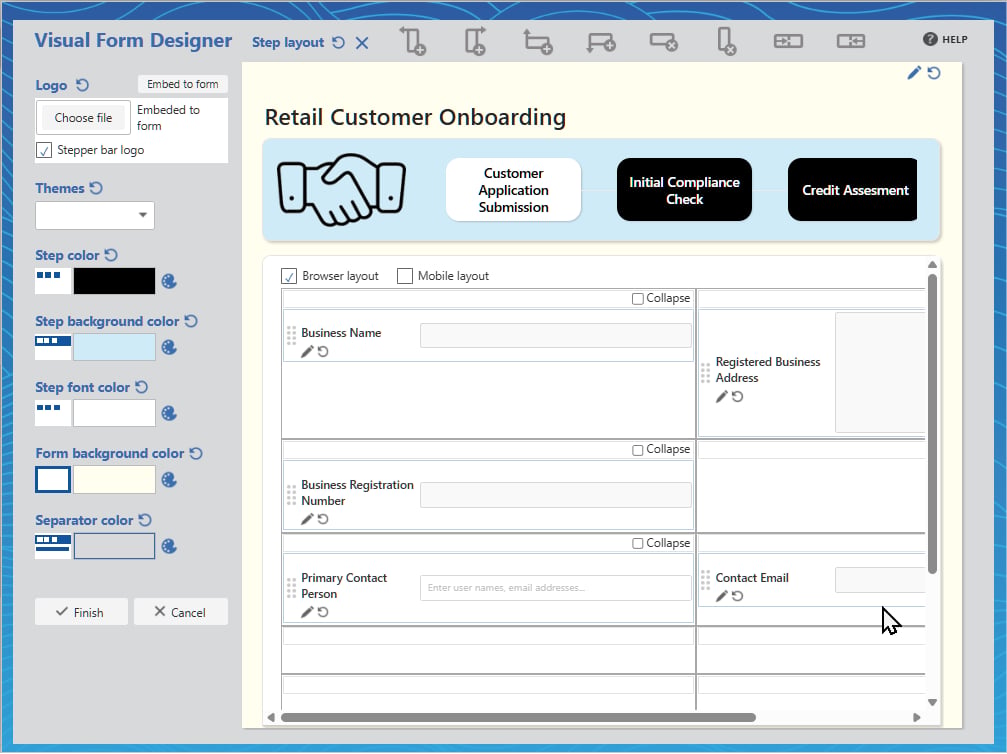1007x754 pixels.
Task: Check Collapse above Business Registration Number row
Action: (x=638, y=450)
